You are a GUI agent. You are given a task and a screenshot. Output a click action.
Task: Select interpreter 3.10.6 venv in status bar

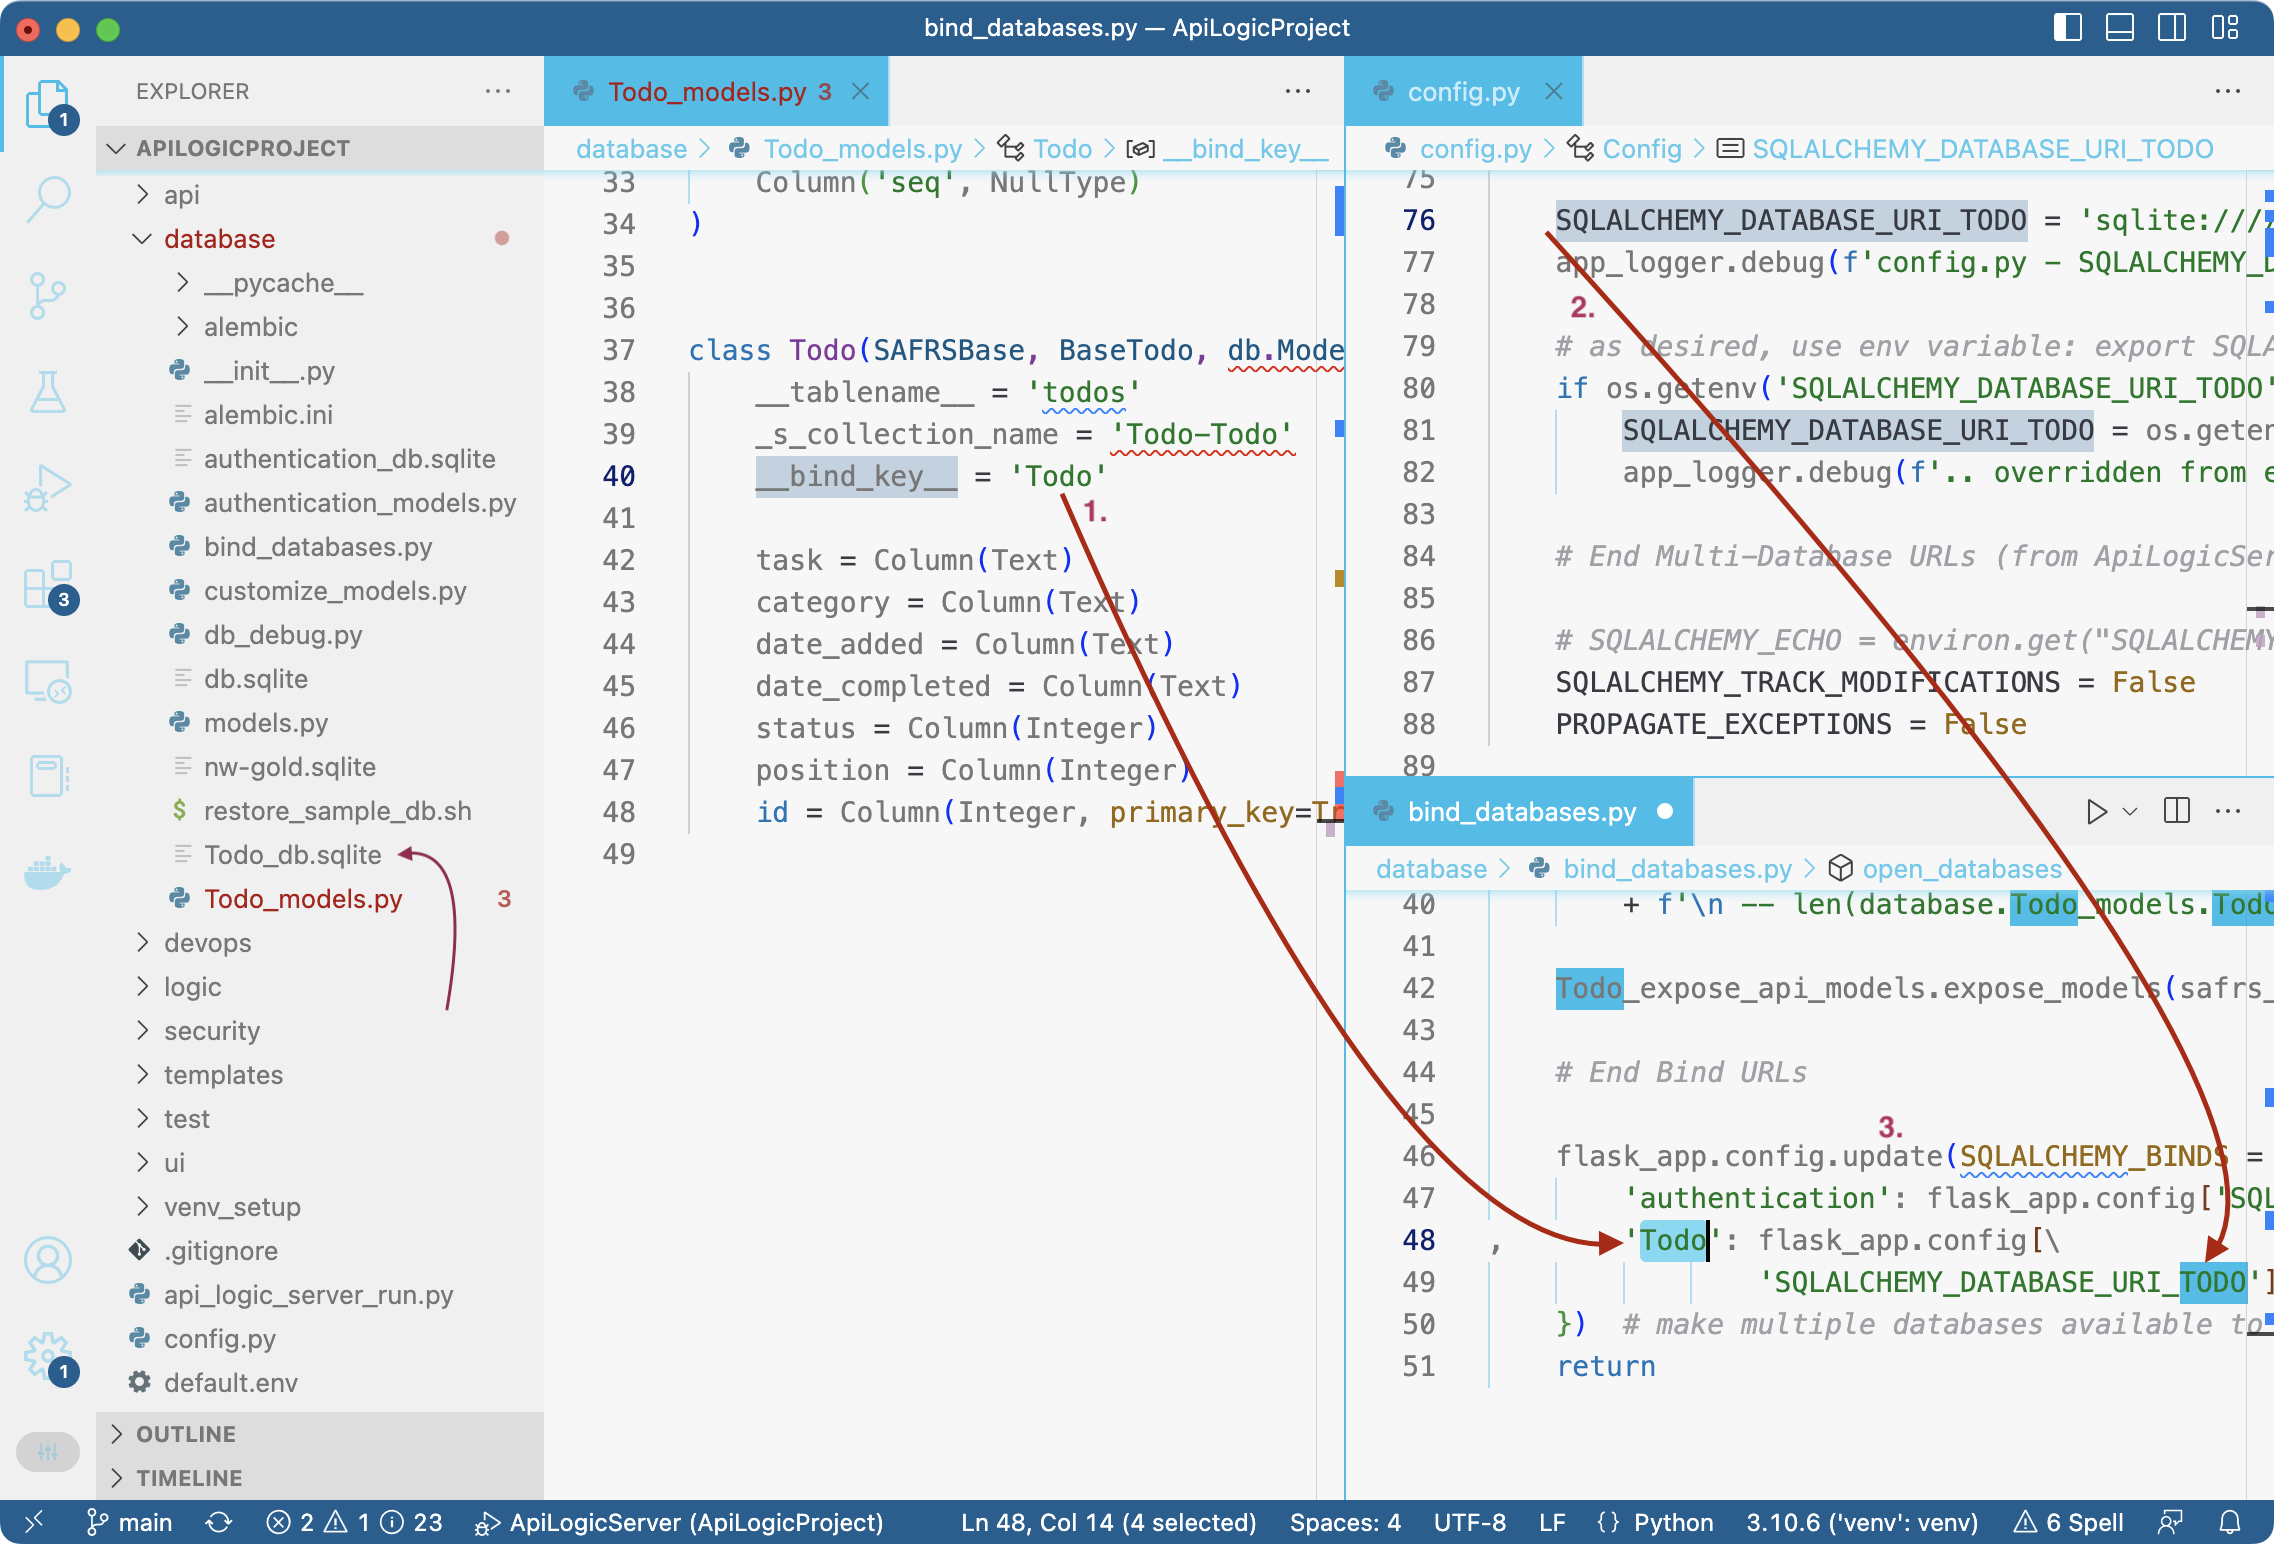click(1862, 1522)
